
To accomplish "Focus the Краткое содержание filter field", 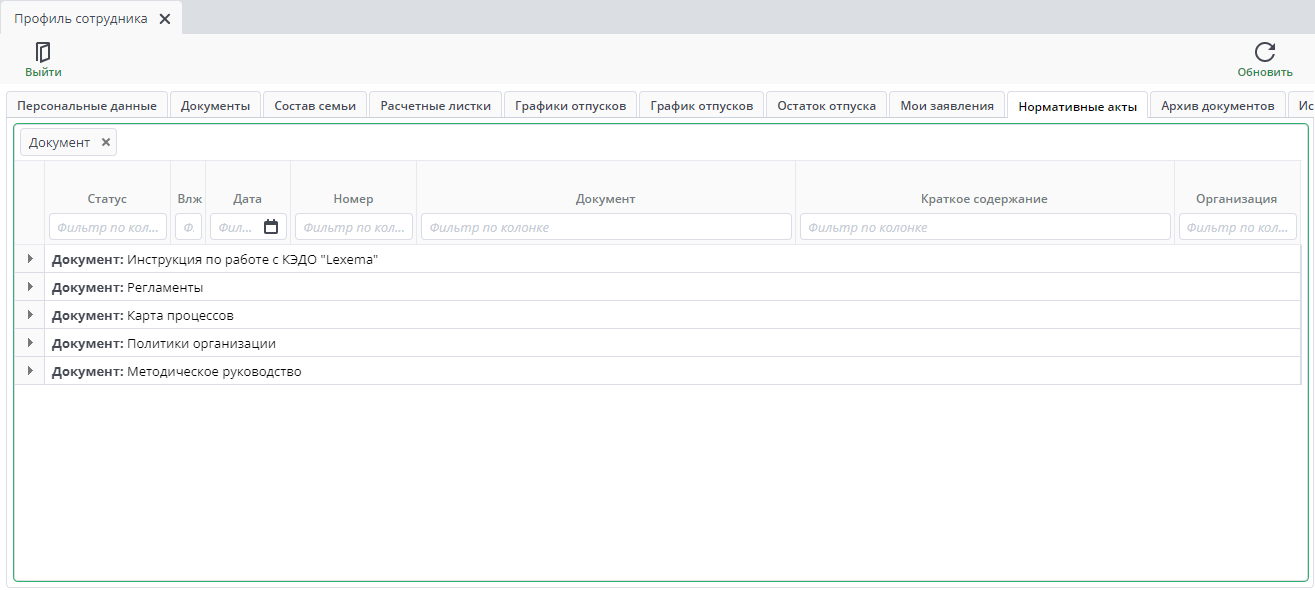I will pyautogui.click(x=984, y=227).
